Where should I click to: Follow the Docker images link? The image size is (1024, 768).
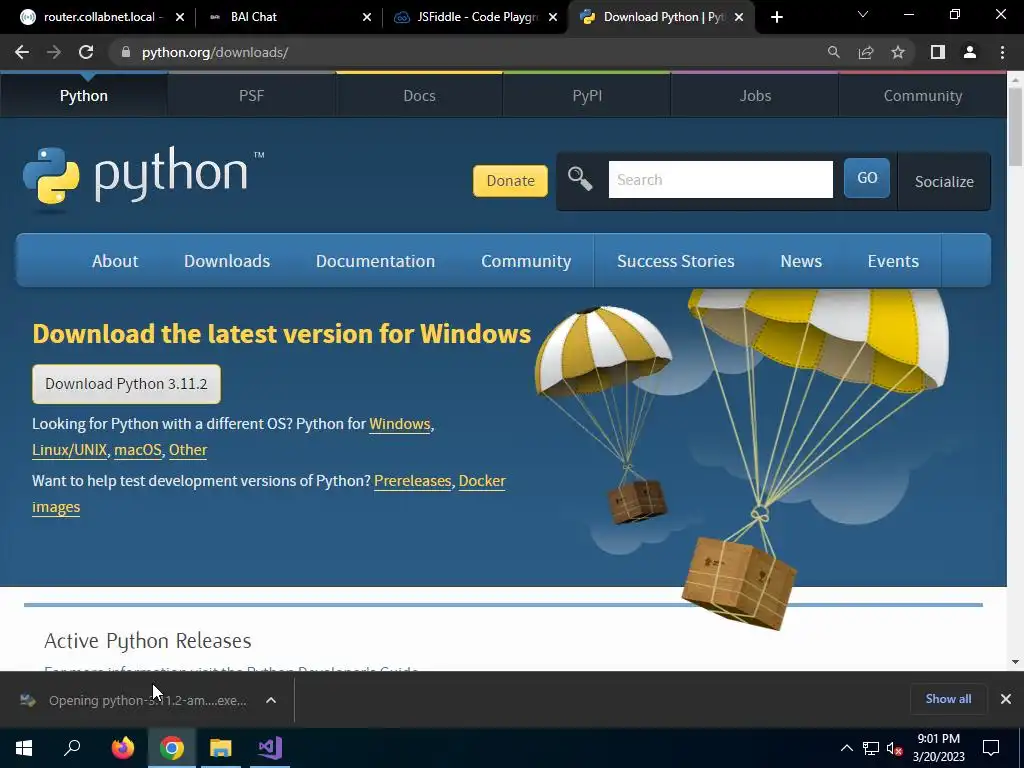point(482,481)
